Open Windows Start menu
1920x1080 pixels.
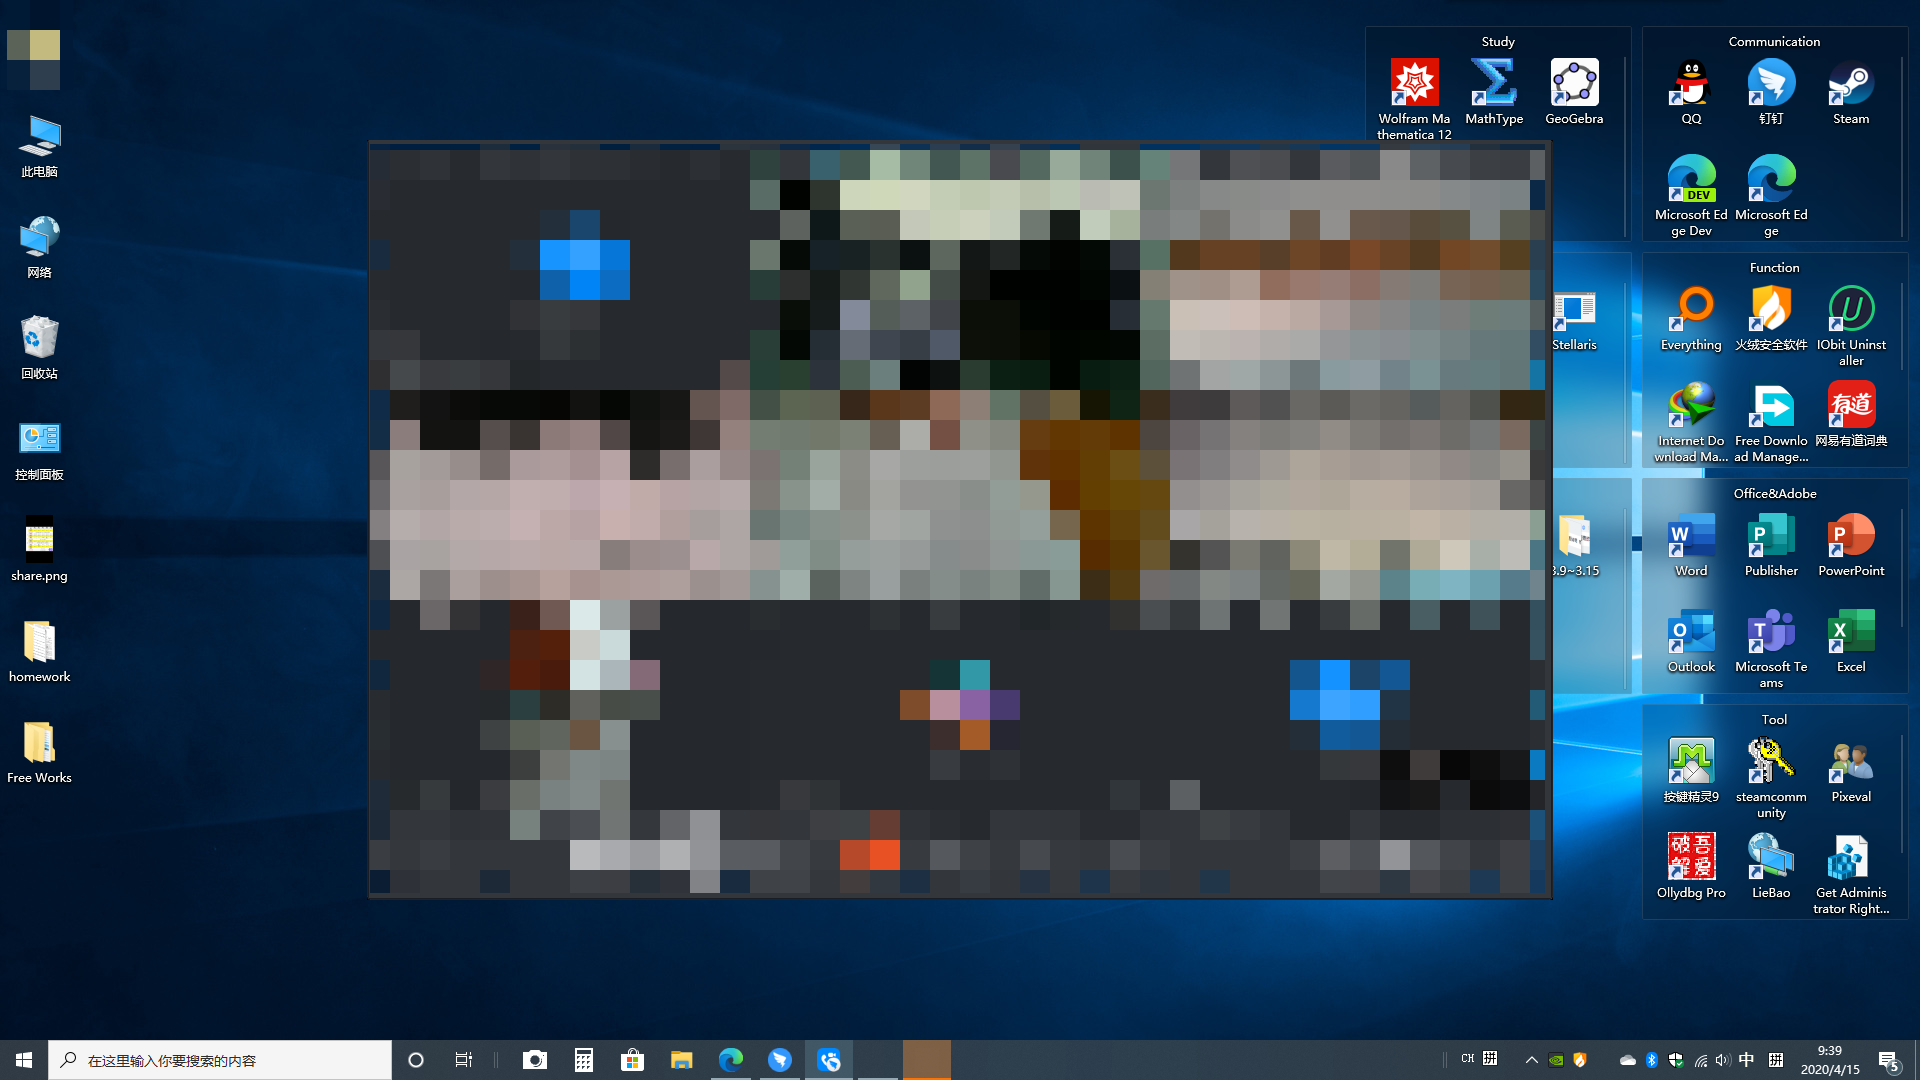pyautogui.click(x=24, y=1060)
